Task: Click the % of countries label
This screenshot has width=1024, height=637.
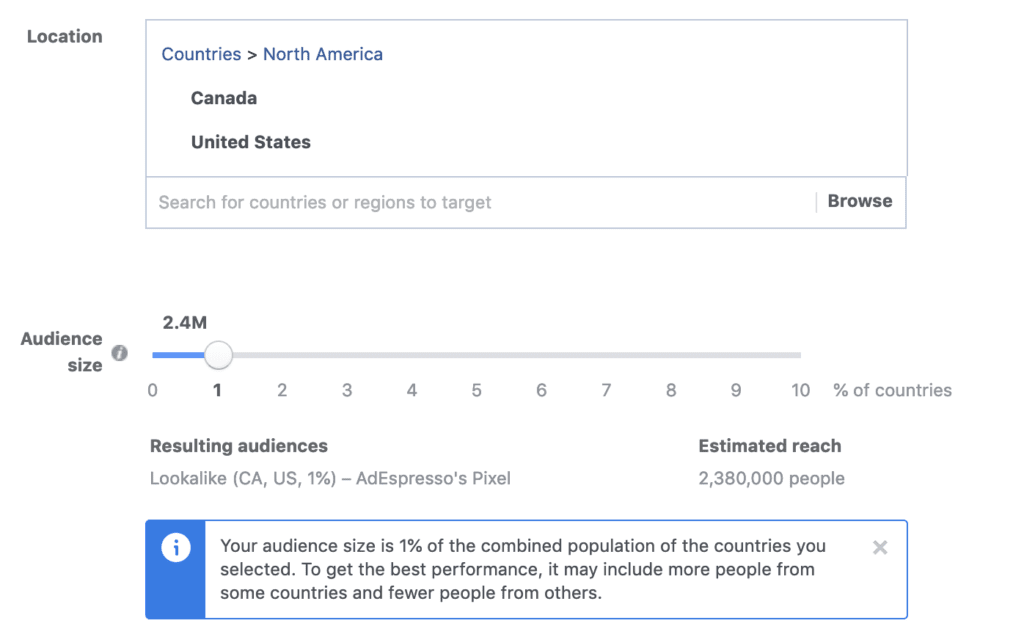Action: click(x=892, y=390)
